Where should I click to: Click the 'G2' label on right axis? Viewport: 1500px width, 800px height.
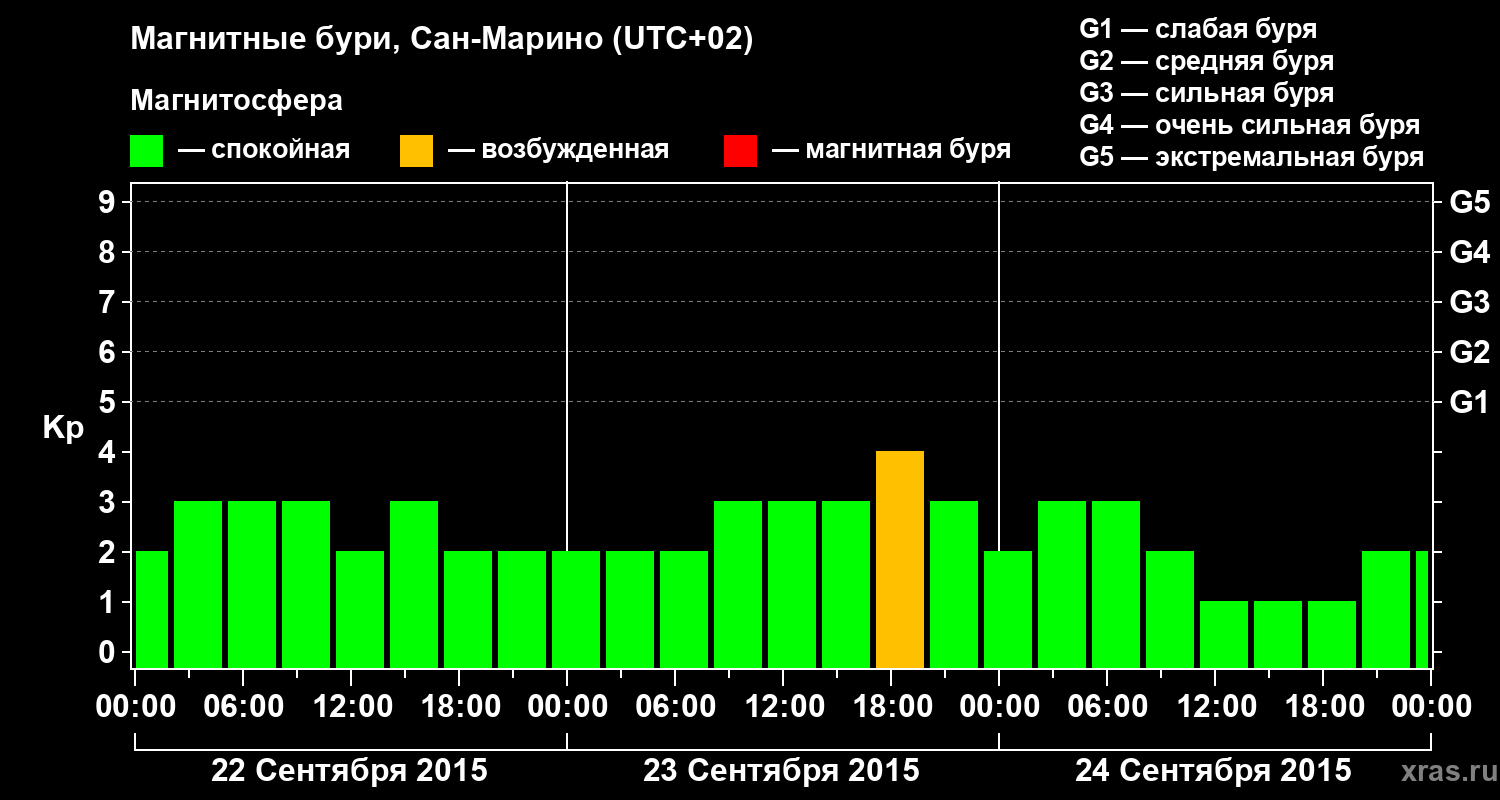click(1469, 352)
